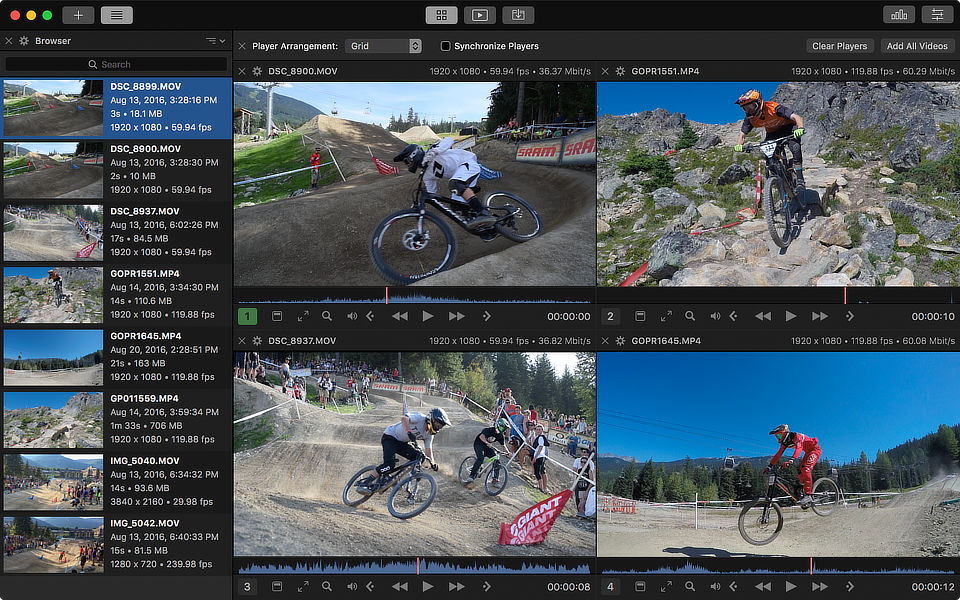The width and height of the screenshot is (960, 600).
Task: Click the timeline scrubber of DSC_8900.MOV
Action: tap(414, 296)
